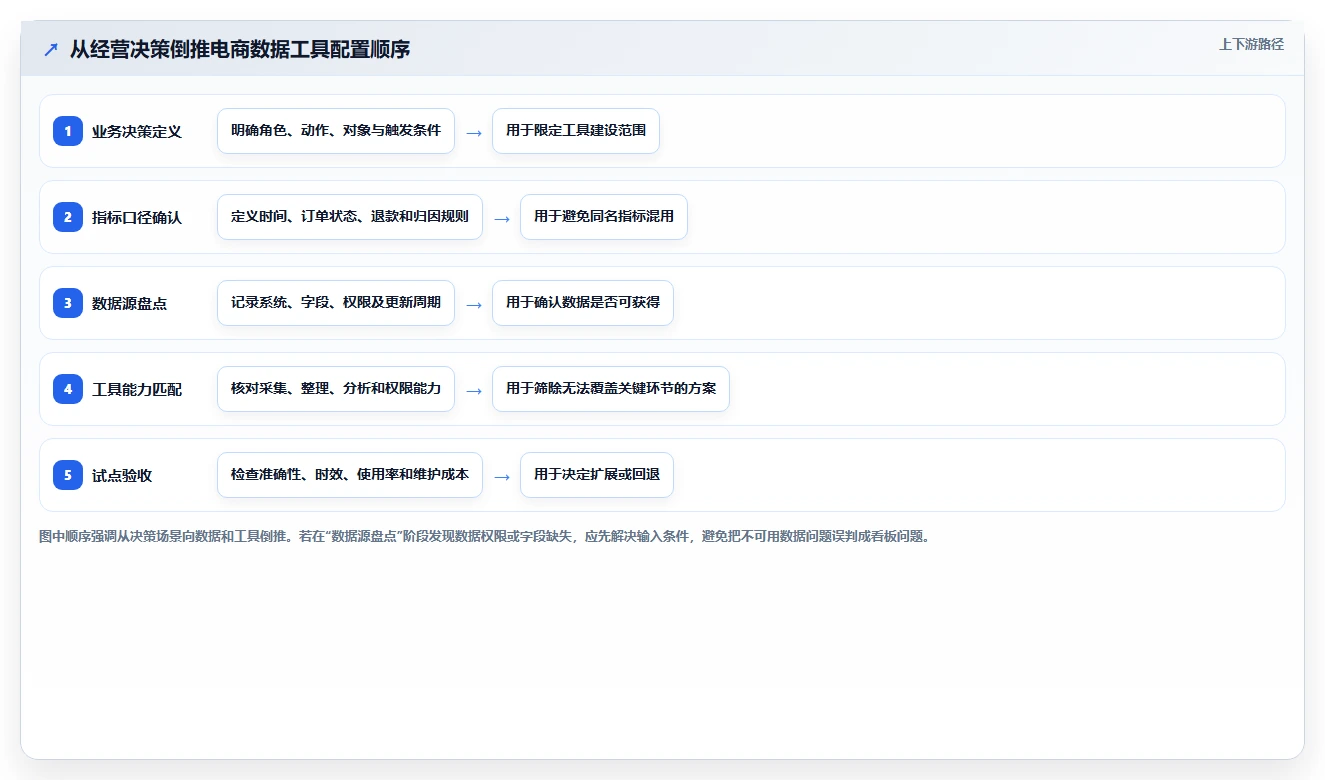
Task: Select the 定义时间、订单状态、退款和归因规则 box
Action: pyautogui.click(x=350, y=217)
